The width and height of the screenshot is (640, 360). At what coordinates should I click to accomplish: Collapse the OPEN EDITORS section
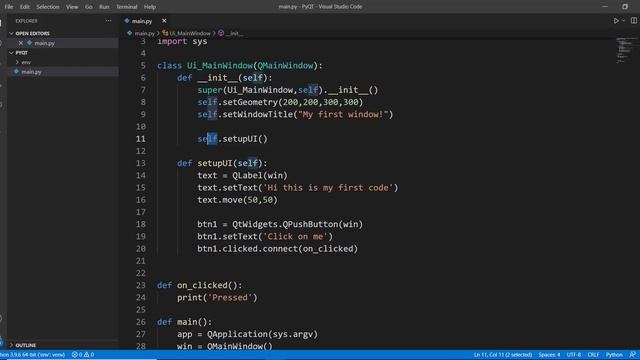point(32,33)
